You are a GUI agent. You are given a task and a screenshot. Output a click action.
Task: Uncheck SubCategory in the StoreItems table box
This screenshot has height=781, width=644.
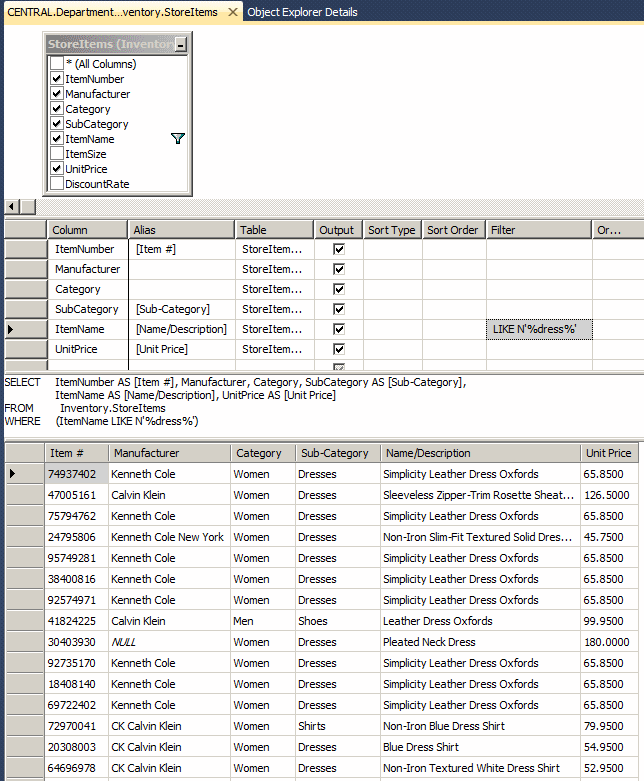coord(57,124)
